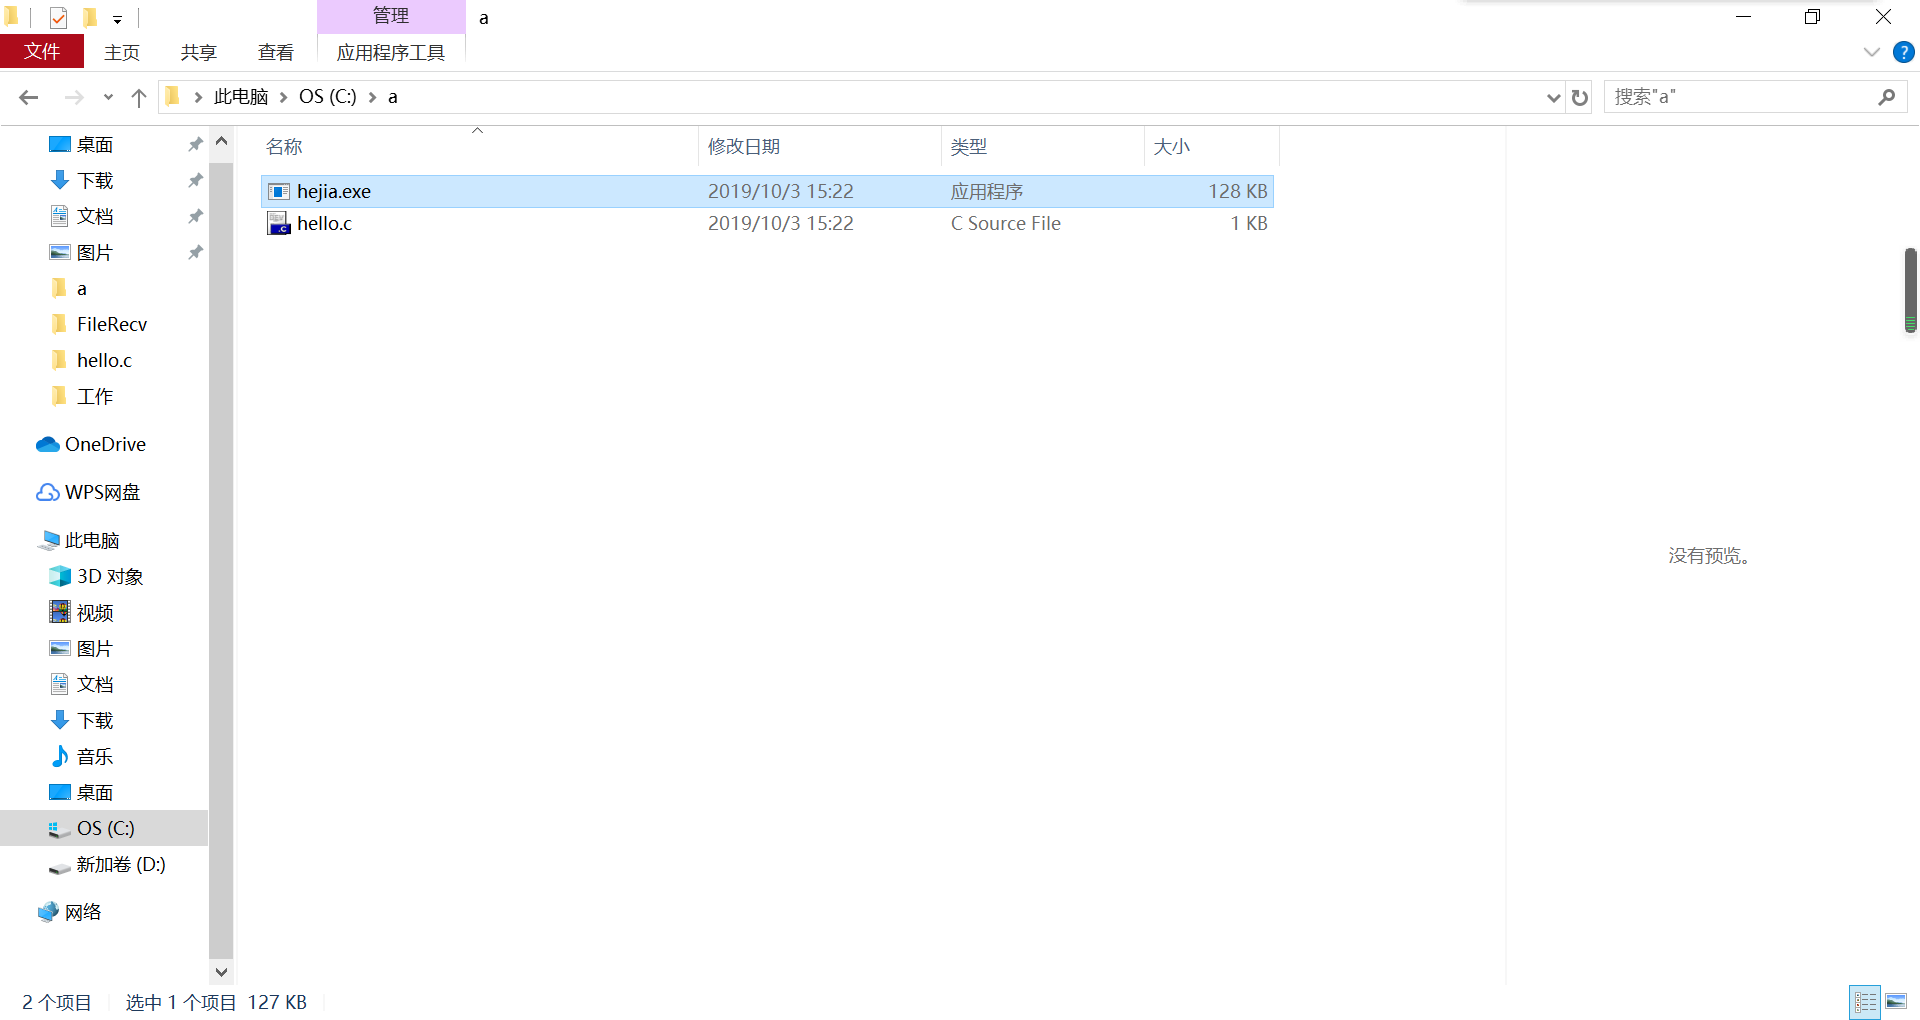
Task: Click the 此电脑 computer icon in sidebar
Action: (48, 541)
